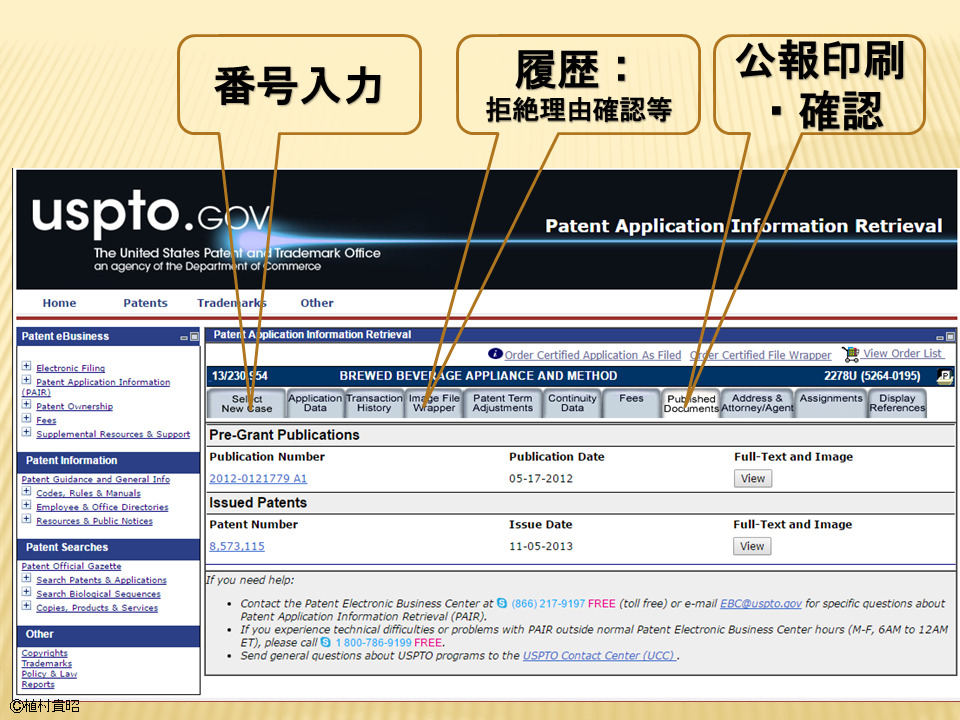Open Patents in the top navigation

click(145, 303)
